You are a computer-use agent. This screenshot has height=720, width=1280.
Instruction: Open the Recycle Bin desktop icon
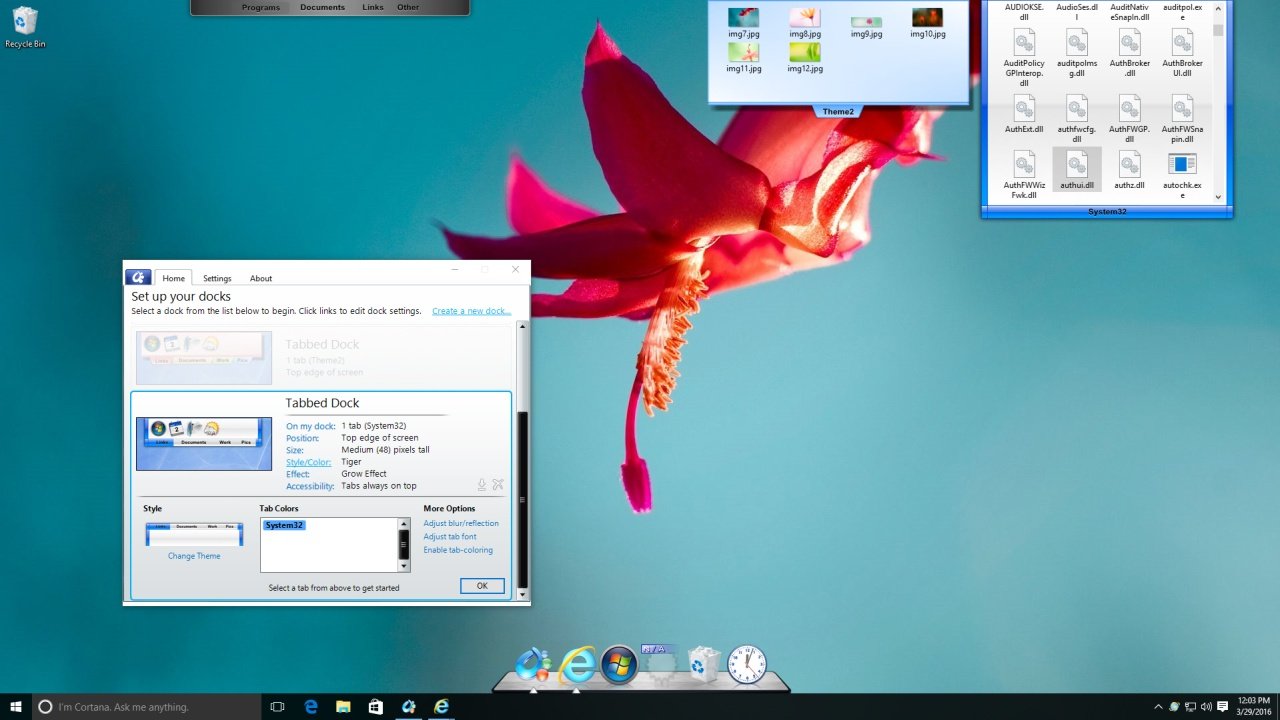[x=25, y=26]
